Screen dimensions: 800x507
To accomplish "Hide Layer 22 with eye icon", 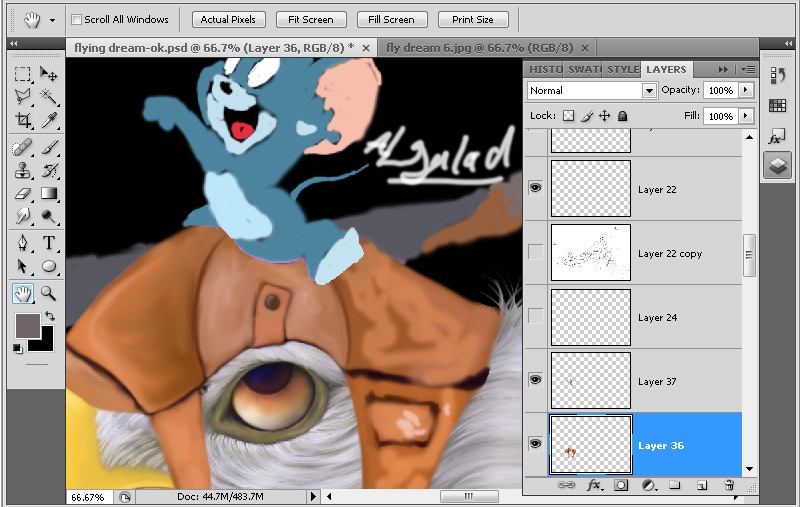I will (x=535, y=188).
